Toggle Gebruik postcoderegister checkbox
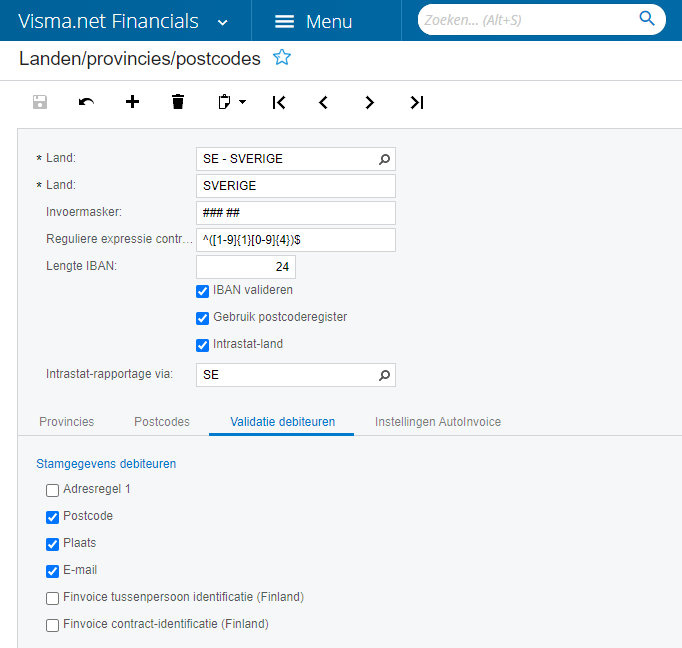682x648 pixels. click(203, 317)
